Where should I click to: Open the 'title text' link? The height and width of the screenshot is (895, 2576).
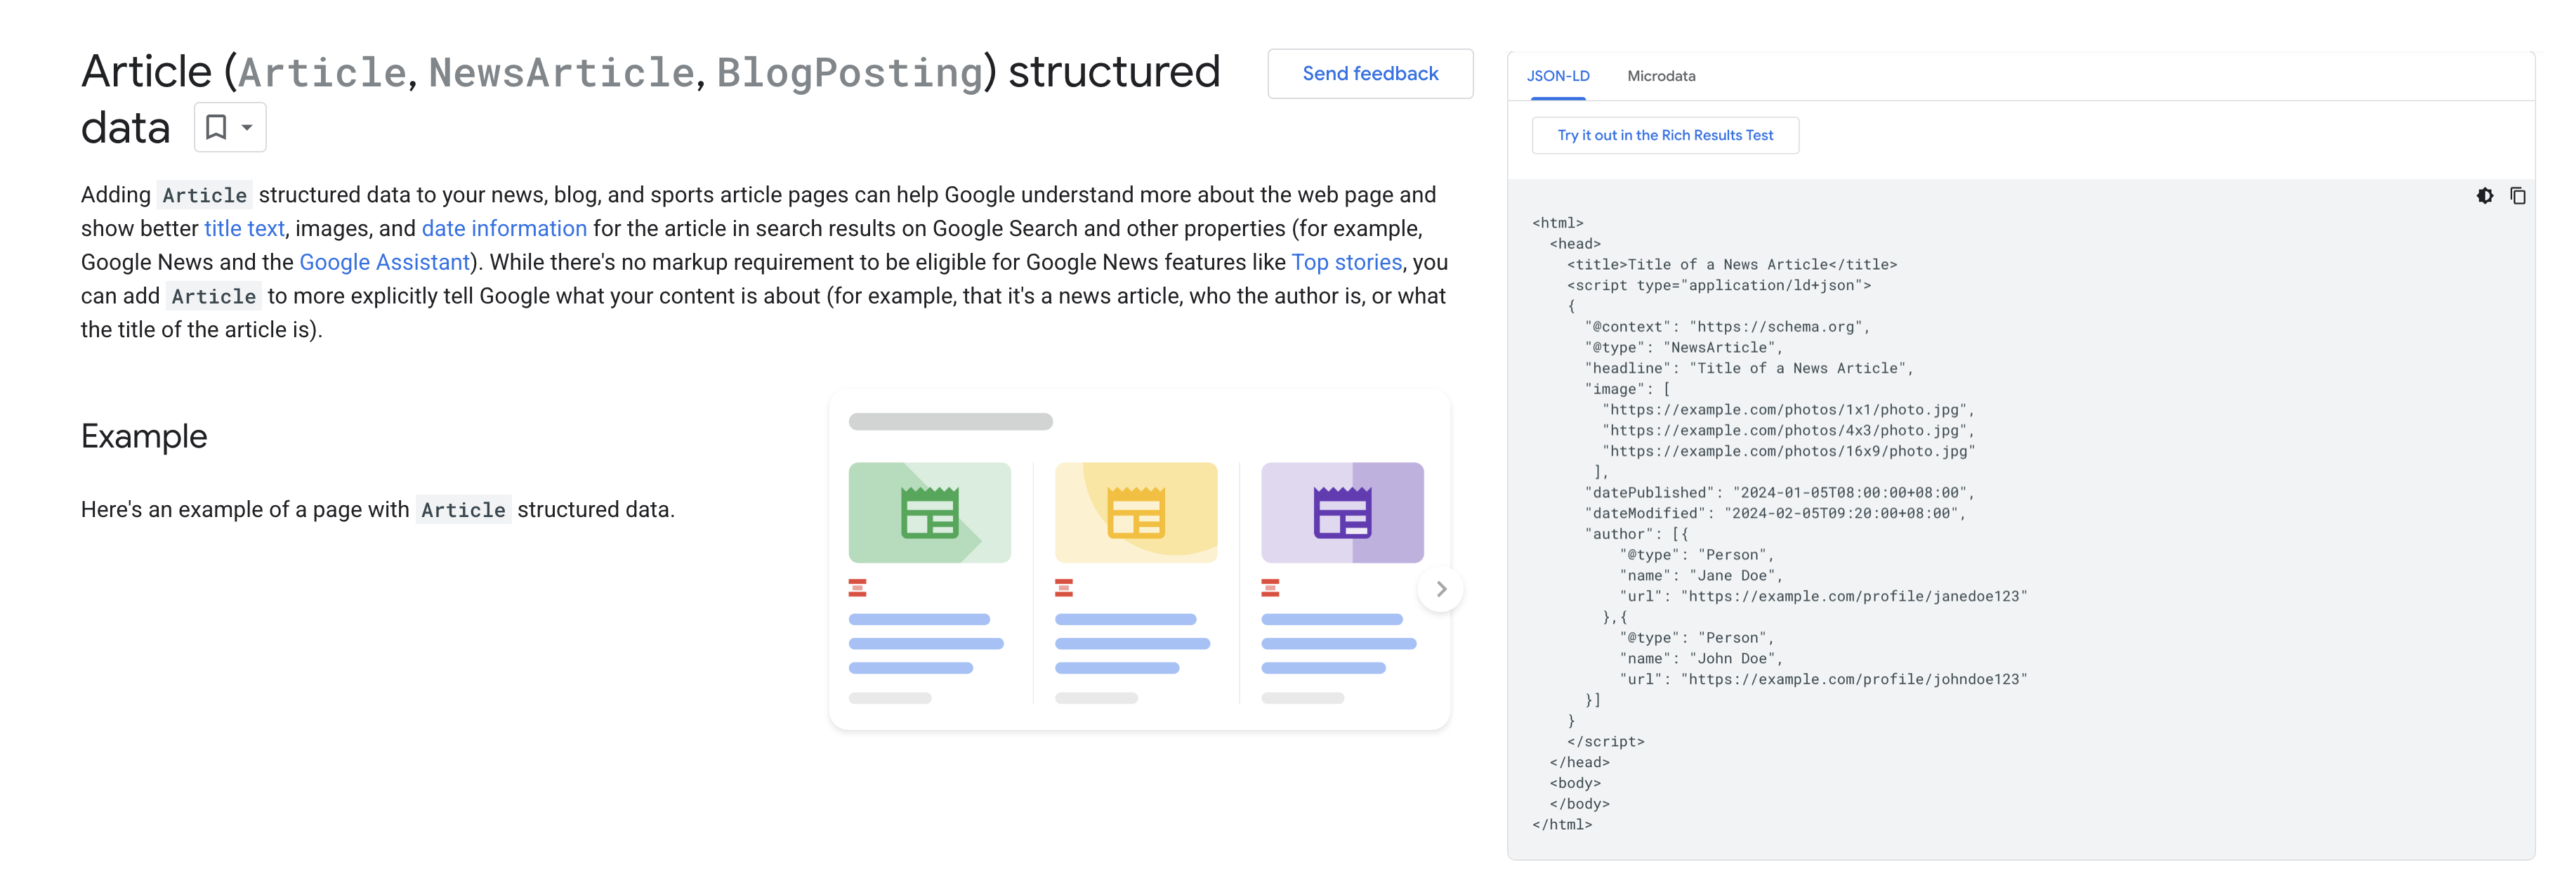click(244, 229)
